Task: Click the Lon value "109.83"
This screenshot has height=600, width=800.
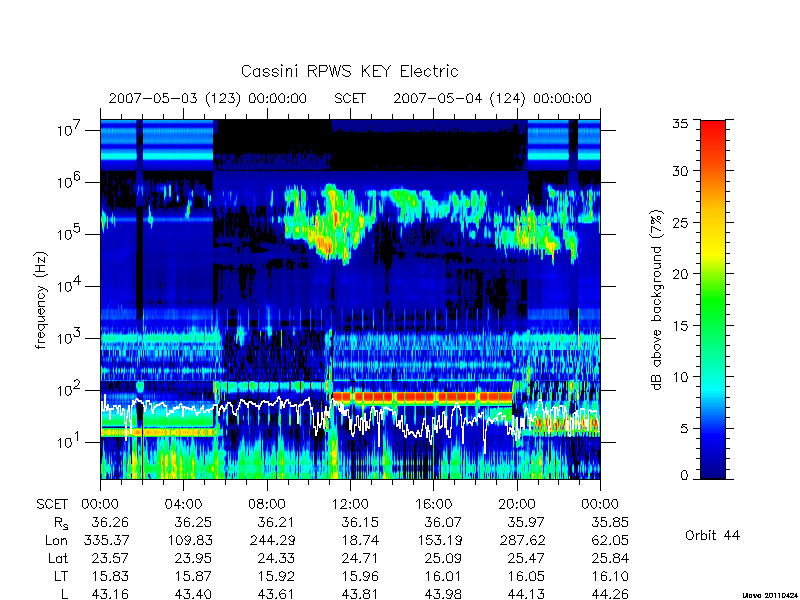Action: click(x=190, y=540)
